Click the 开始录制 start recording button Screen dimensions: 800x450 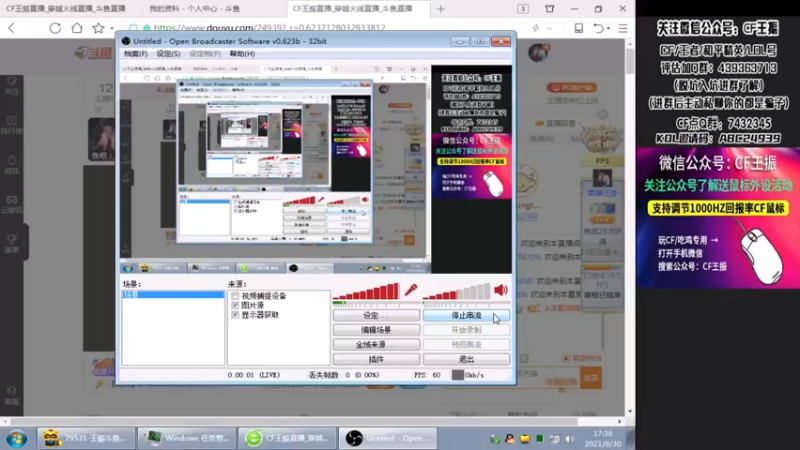pyautogui.click(x=466, y=330)
